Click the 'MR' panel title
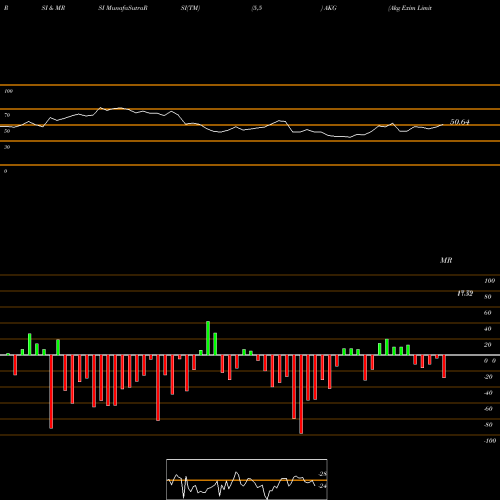 [x=446, y=260]
